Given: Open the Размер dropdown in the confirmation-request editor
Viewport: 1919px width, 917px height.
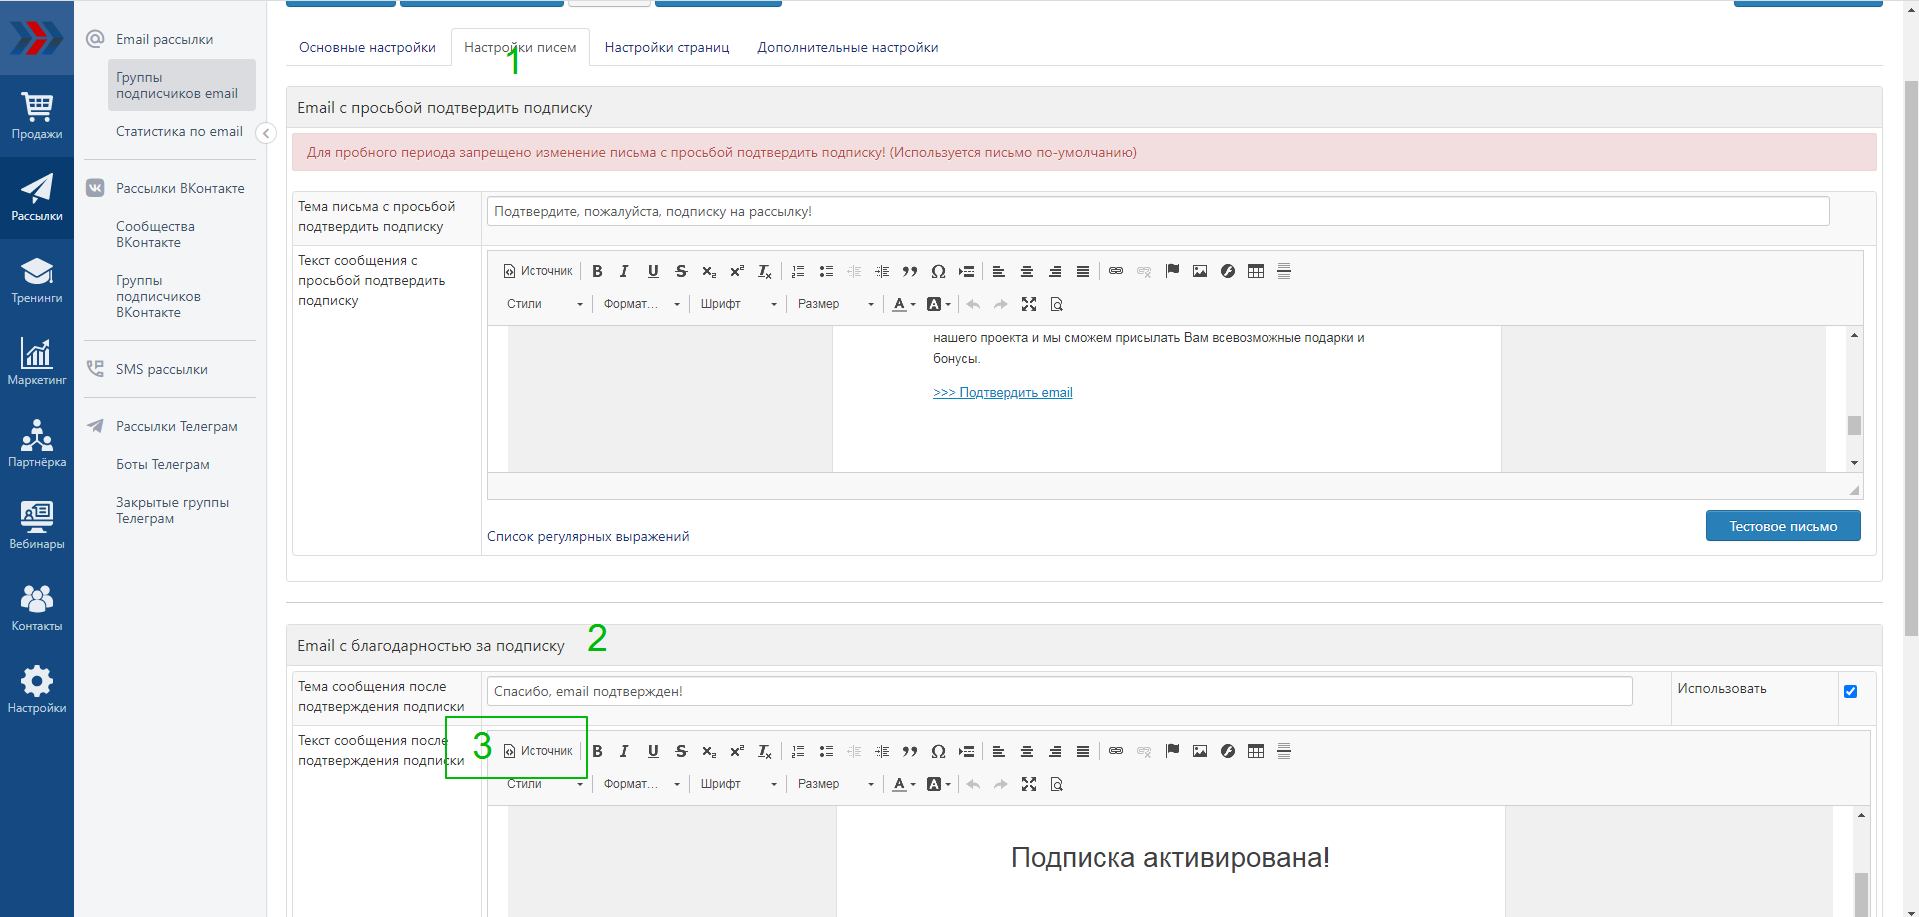Looking at the screenshot, I should click(x=835, y=304).
